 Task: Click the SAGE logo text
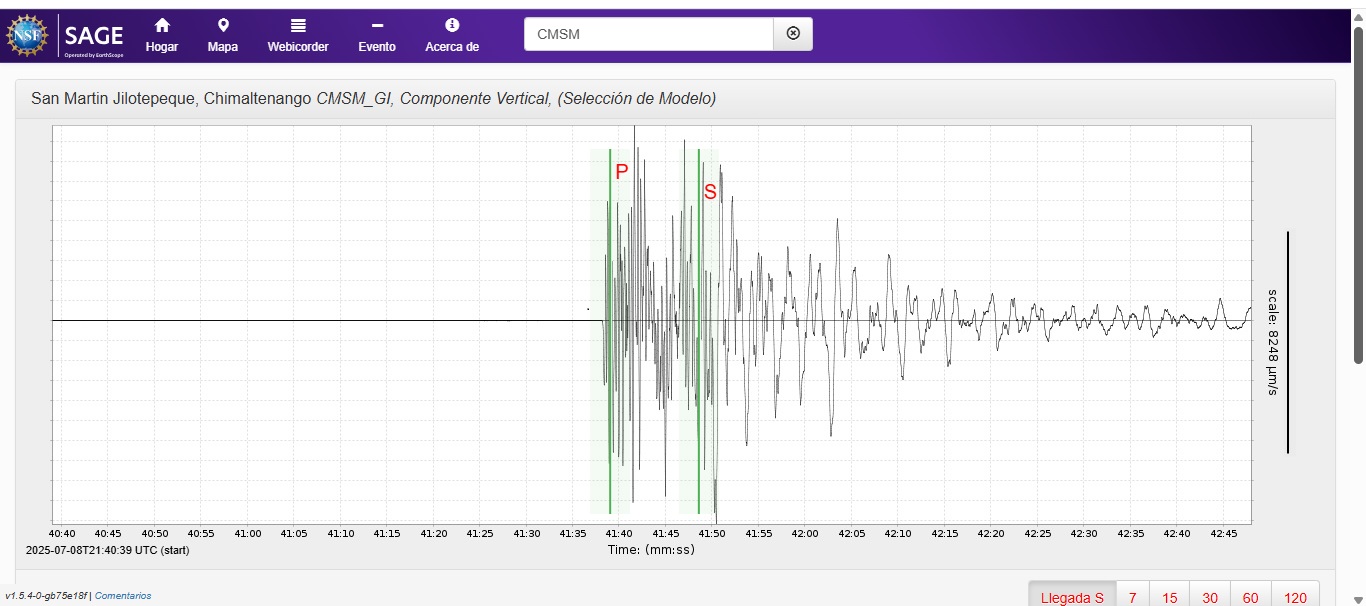(x=93, y=37)
